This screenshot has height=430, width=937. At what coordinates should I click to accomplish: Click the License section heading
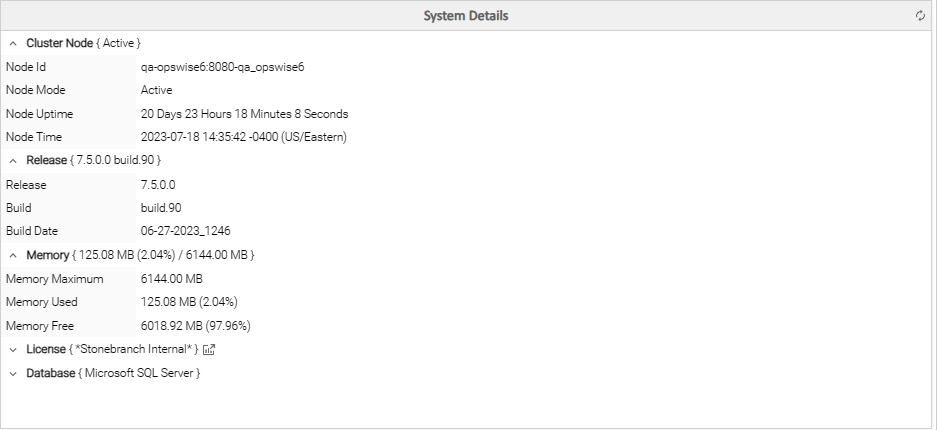tap(46, 349)
